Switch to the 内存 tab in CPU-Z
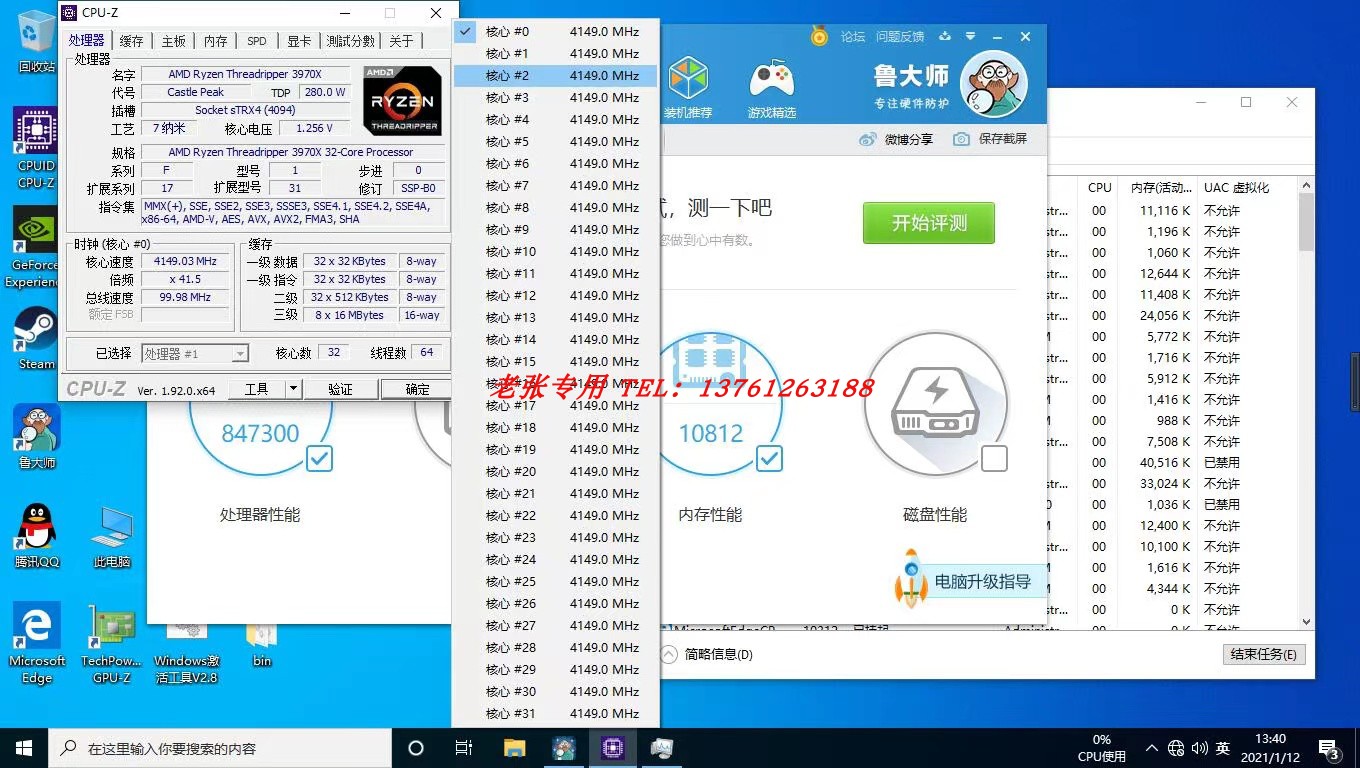This screenshot has width=1360, height=768. [x=215, y=41]
